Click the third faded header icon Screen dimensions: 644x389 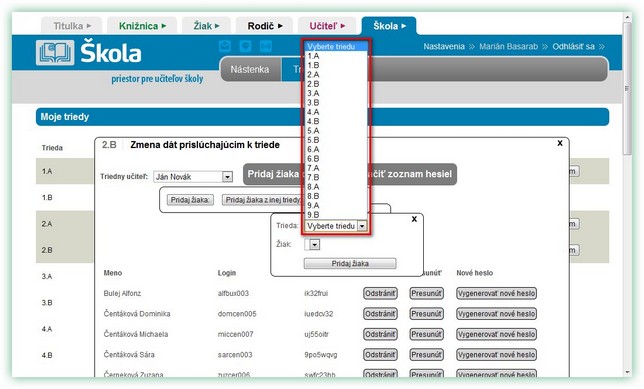point(266,46)
